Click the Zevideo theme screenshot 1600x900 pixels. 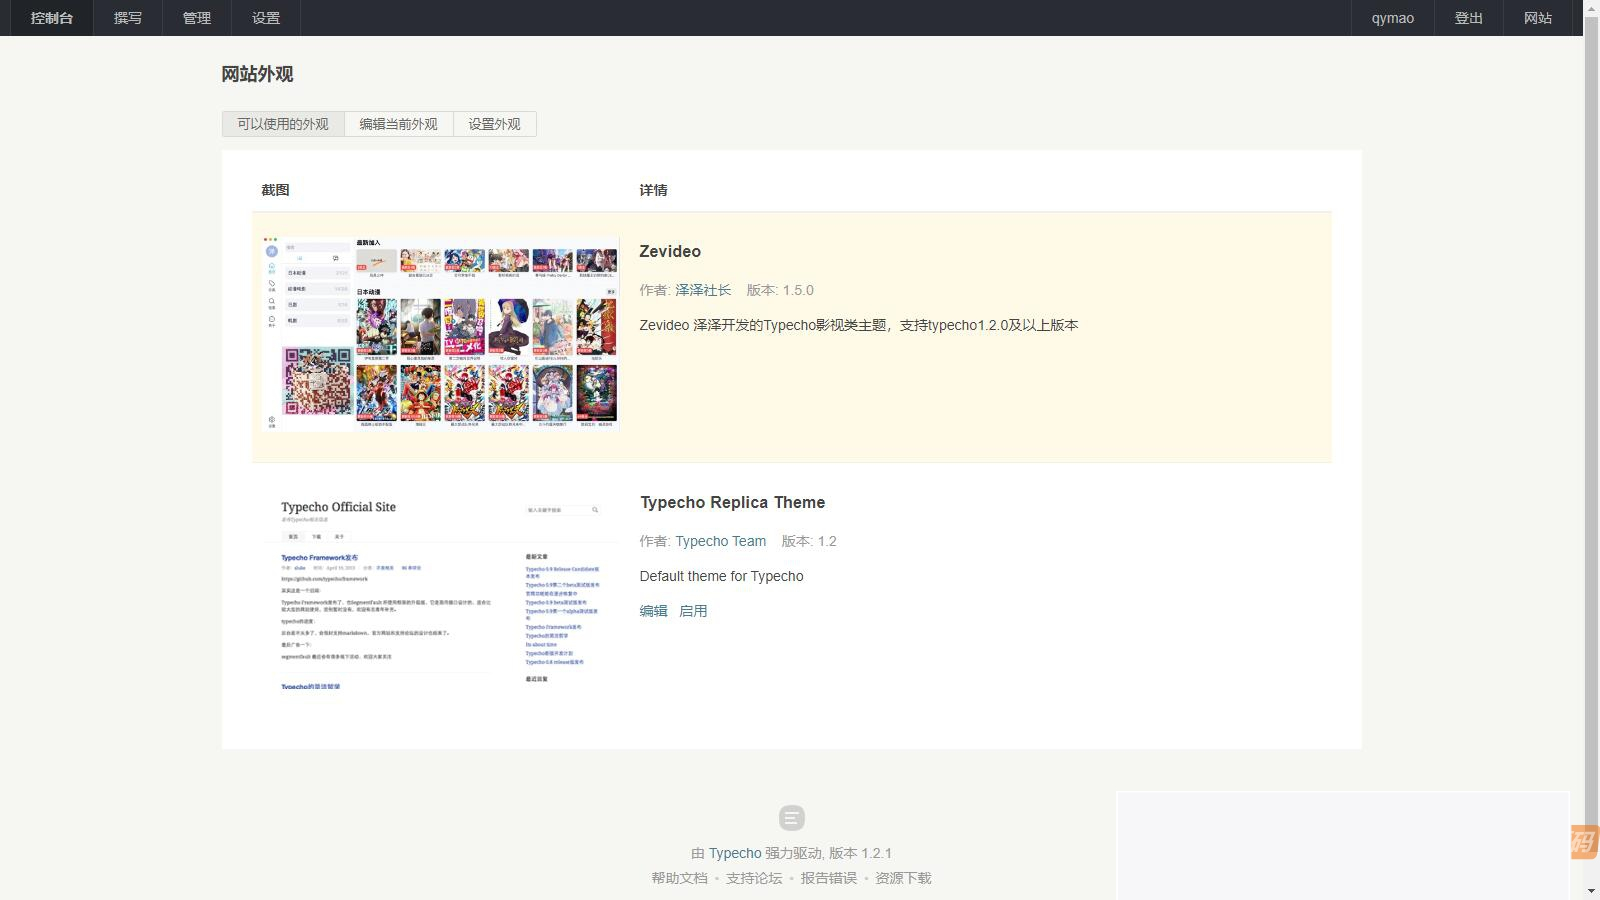[440, 333]
